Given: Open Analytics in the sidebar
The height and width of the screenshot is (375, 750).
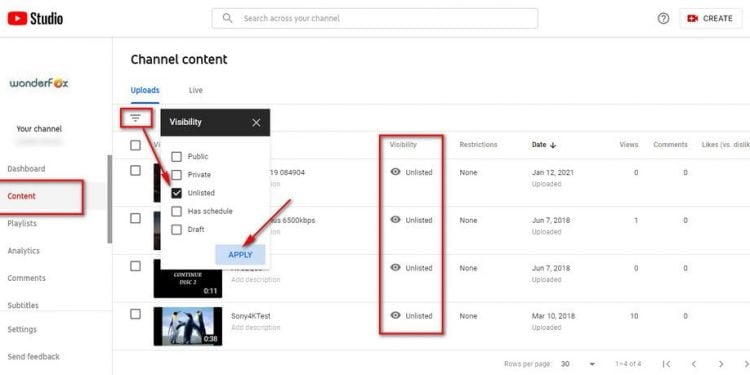Looking at the screenshot, I should point(23,251).
